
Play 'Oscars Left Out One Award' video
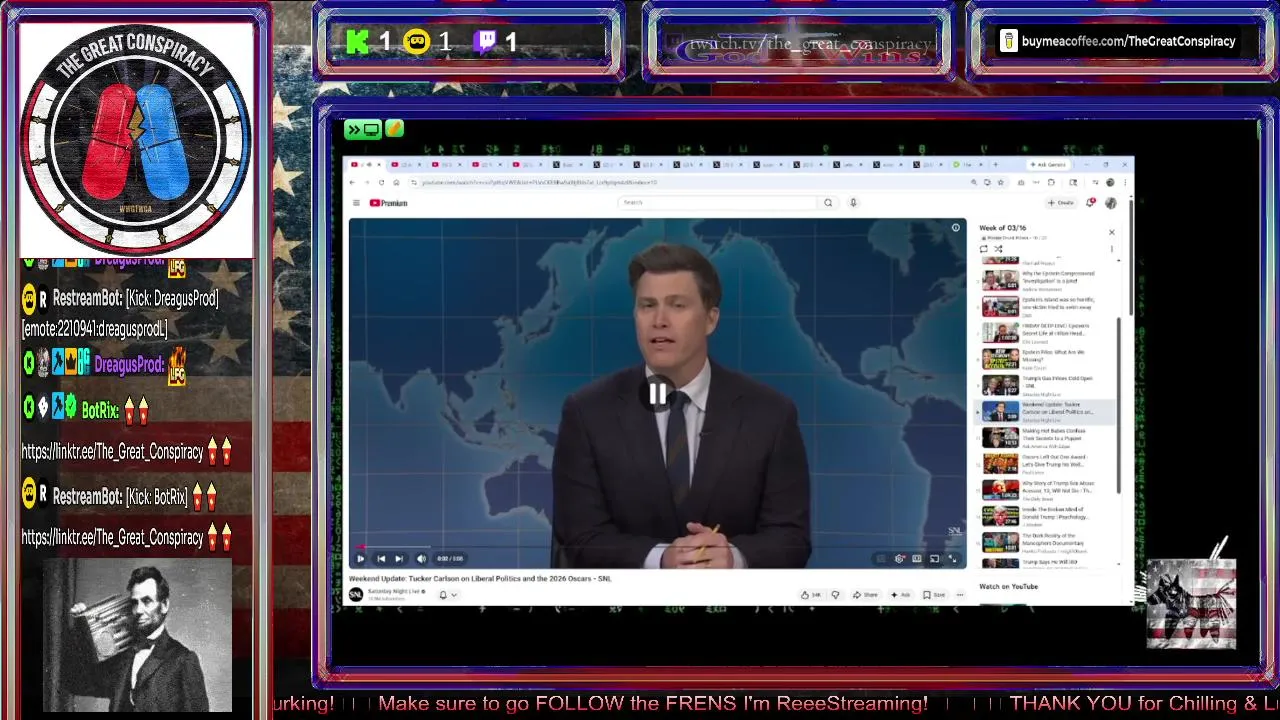pyautogui.click(x=1046, y=464)
